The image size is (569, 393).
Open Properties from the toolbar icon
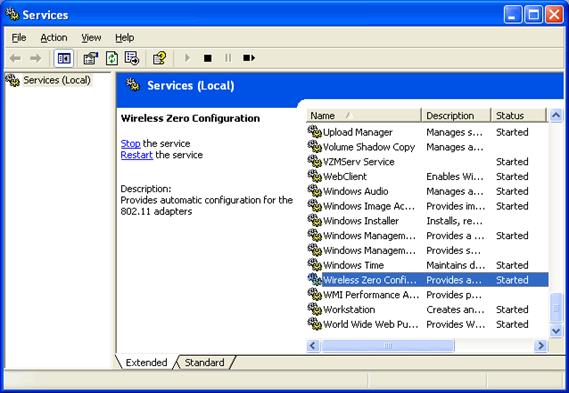91,58
